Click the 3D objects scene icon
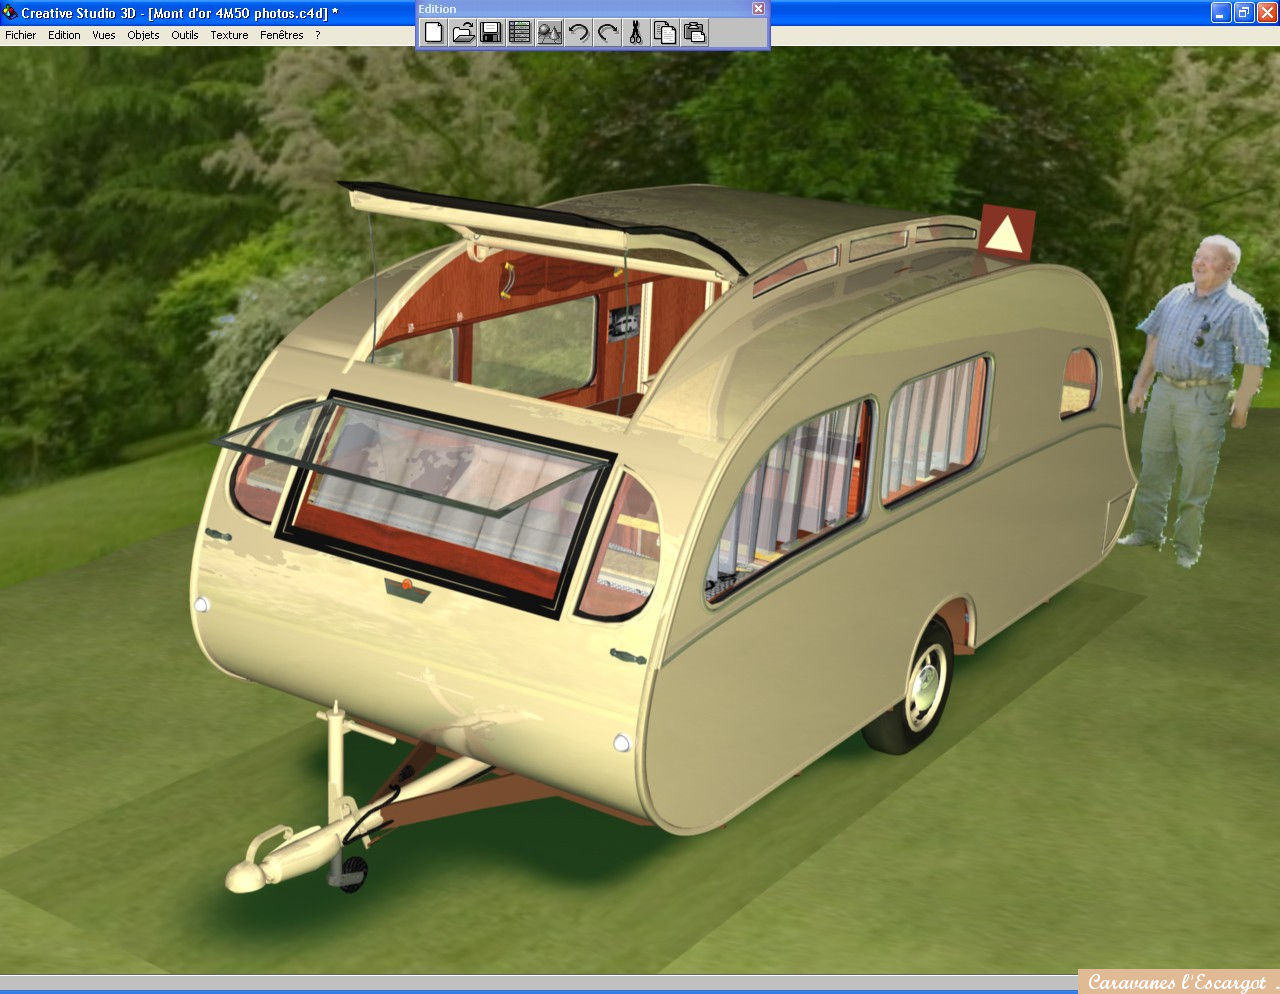Image resolution: width=1280 pixels, height=994 pixels. point(549,32)
